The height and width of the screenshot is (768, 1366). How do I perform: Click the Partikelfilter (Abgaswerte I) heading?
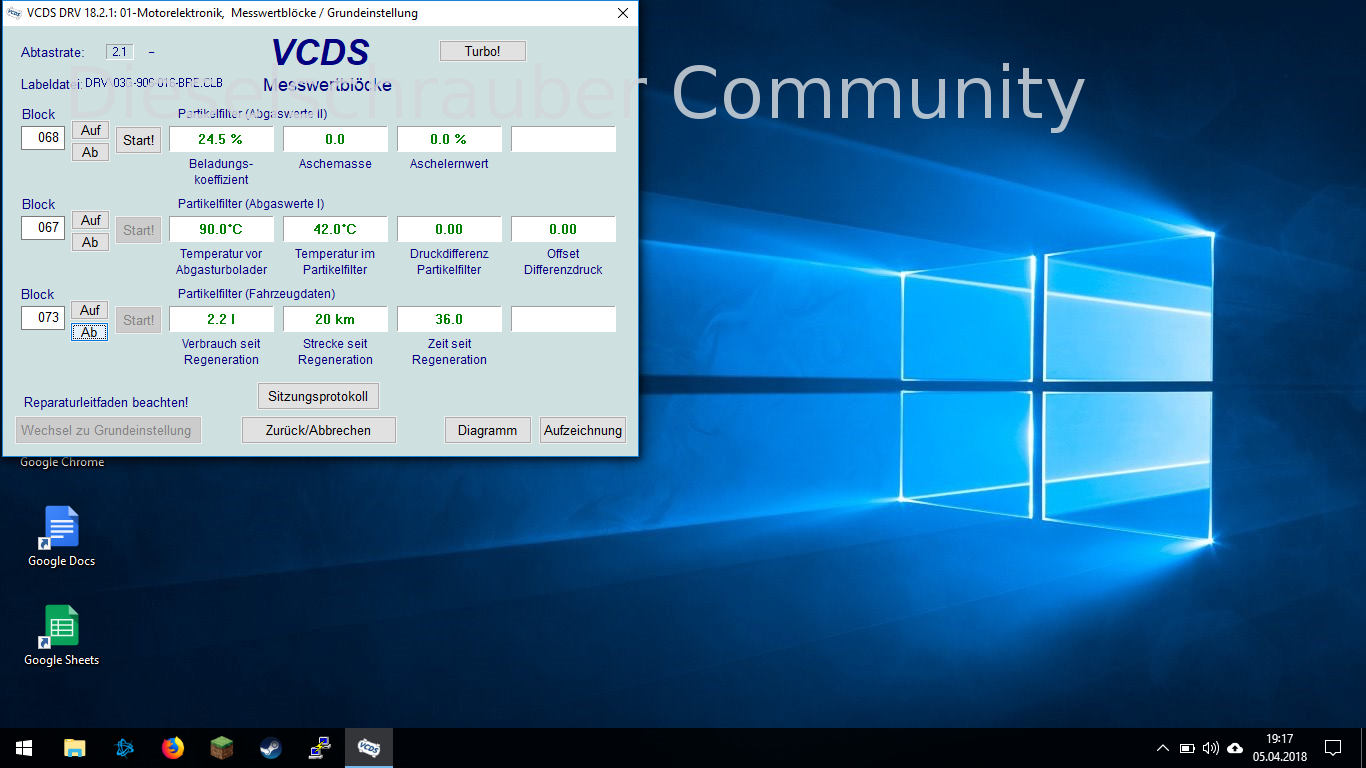[x=251, y=204]
